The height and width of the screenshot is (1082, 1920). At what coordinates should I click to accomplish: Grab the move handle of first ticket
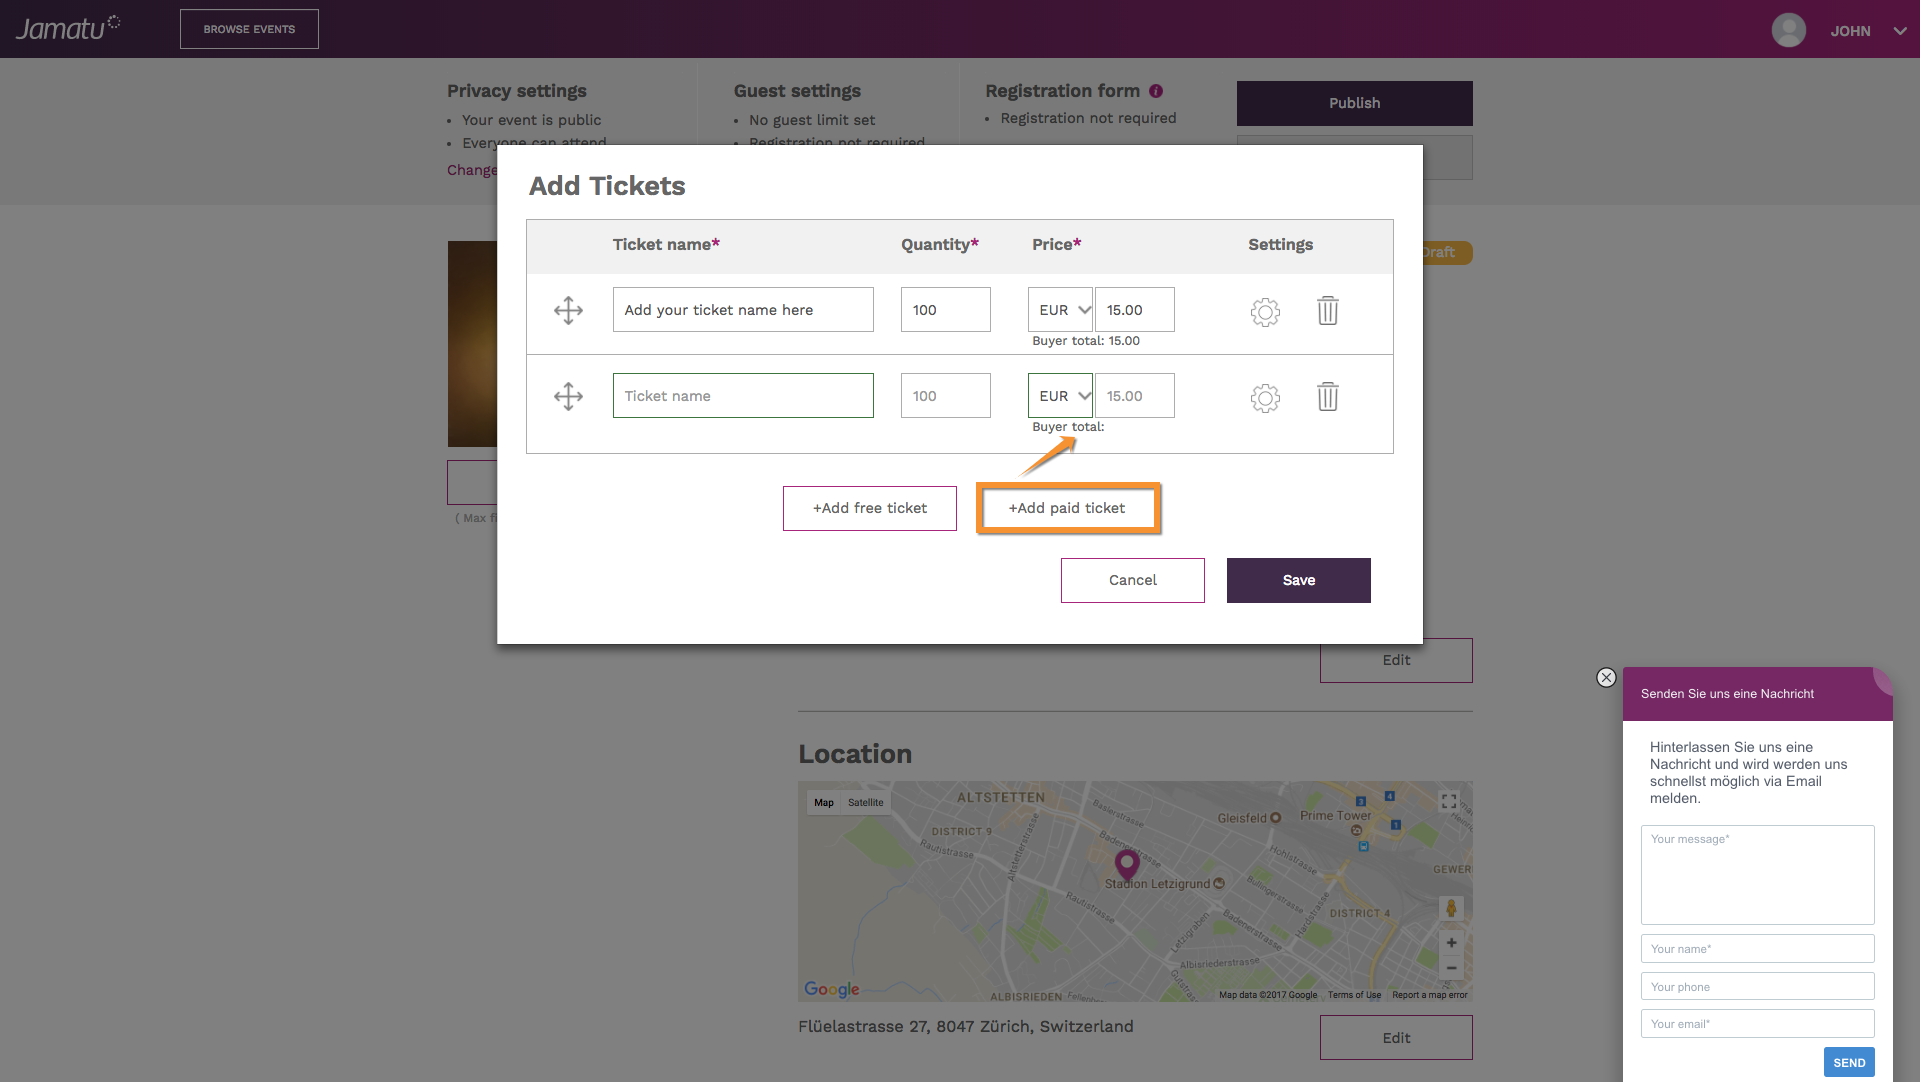568,310
